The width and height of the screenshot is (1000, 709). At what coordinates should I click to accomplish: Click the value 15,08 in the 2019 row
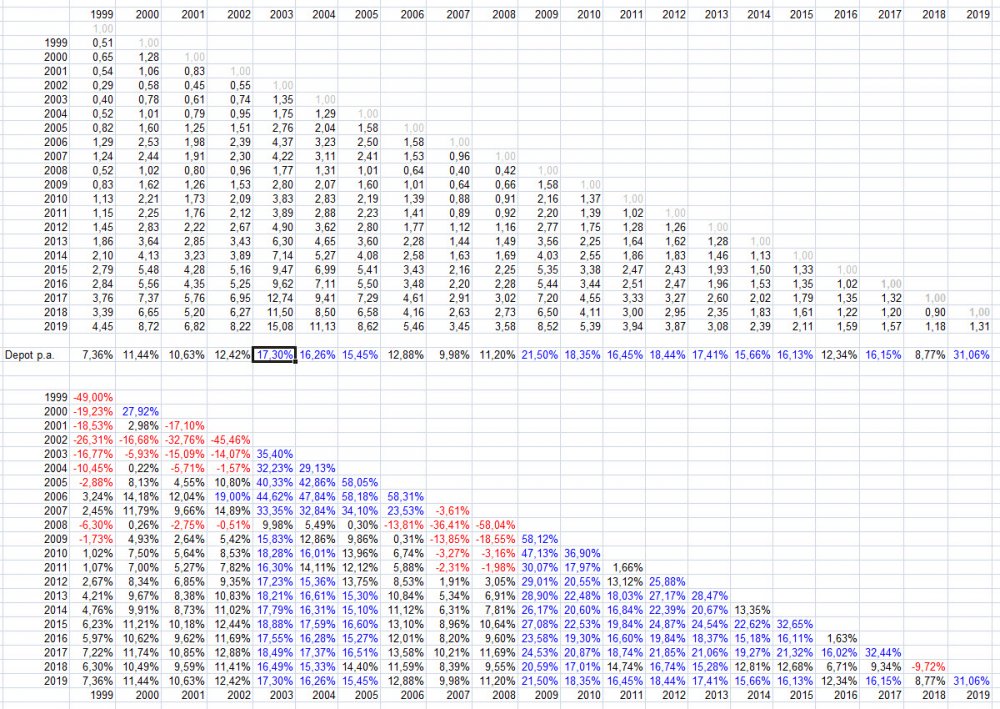pos(281,326)
